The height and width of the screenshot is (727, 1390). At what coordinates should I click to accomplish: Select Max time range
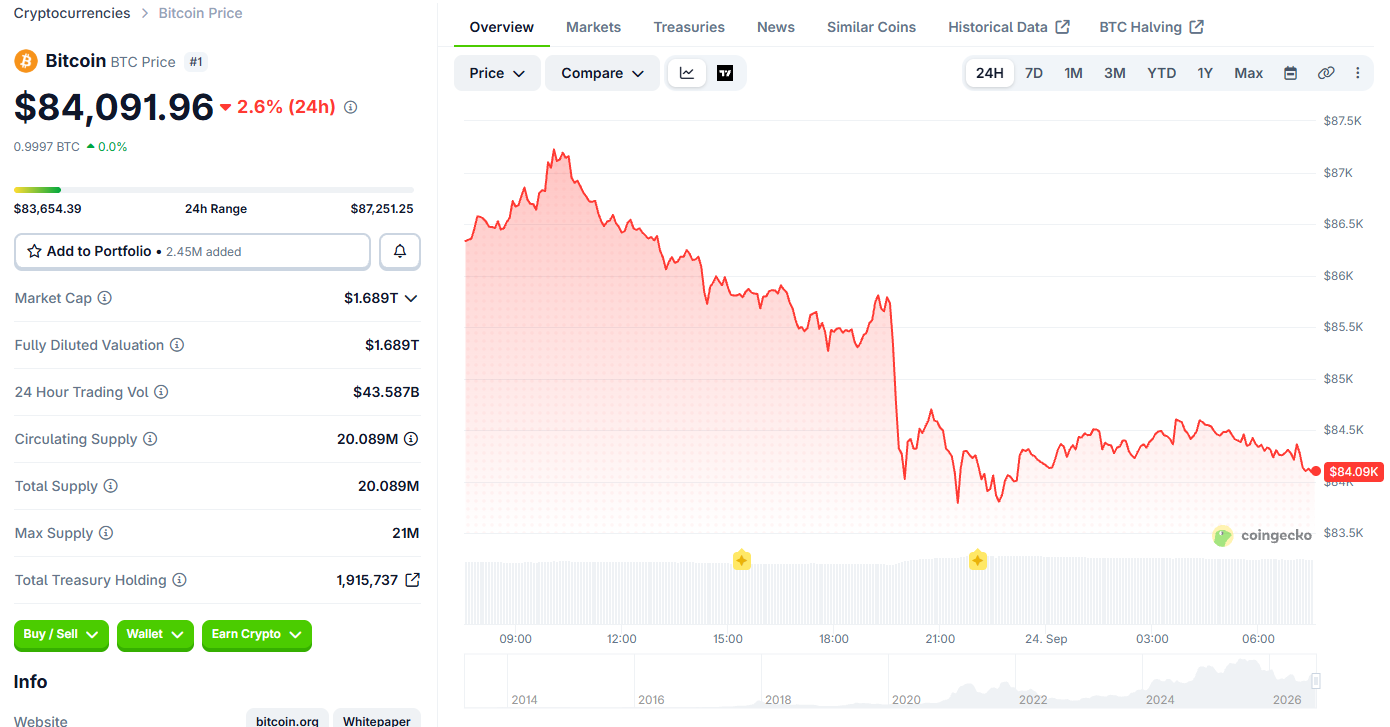point(1249,73)
